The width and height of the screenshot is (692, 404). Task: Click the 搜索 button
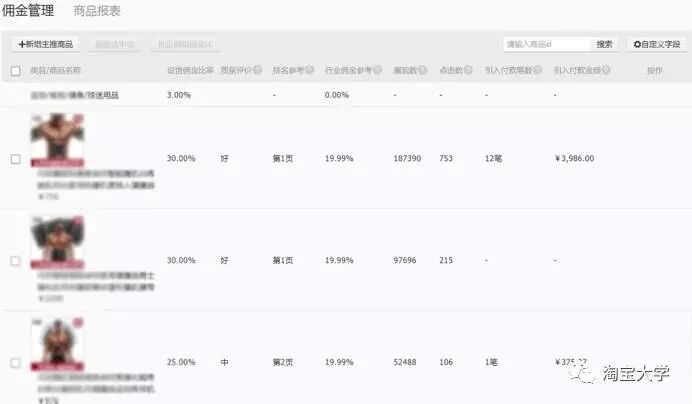[x=604, y=44]
